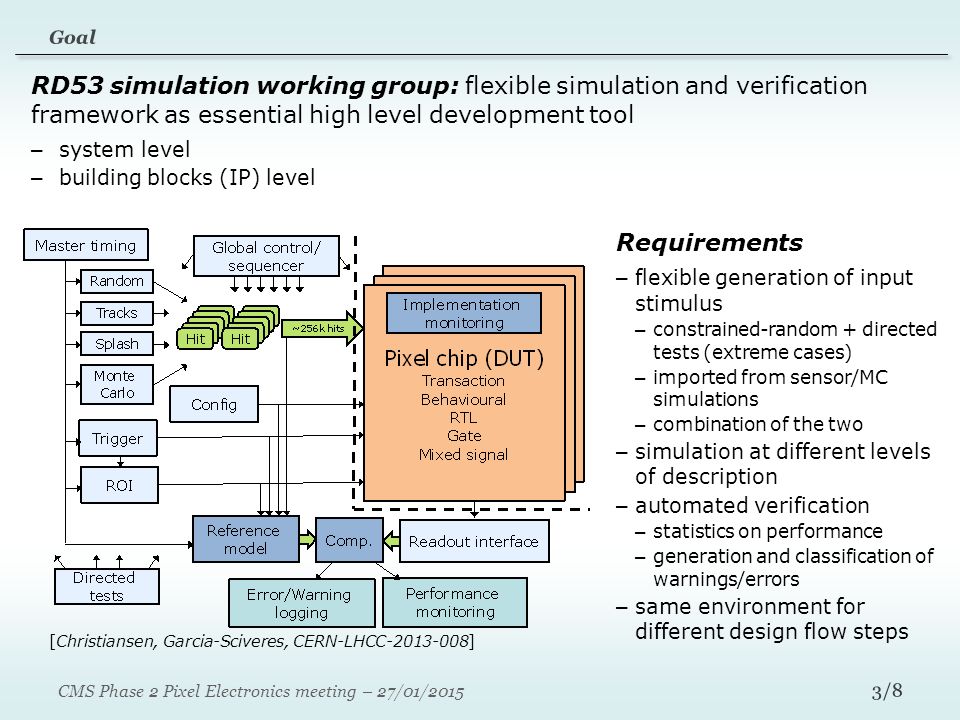The image size is (960, 720).
Task: Click the 'Gate' level text
Action: (x=464, y=436)
